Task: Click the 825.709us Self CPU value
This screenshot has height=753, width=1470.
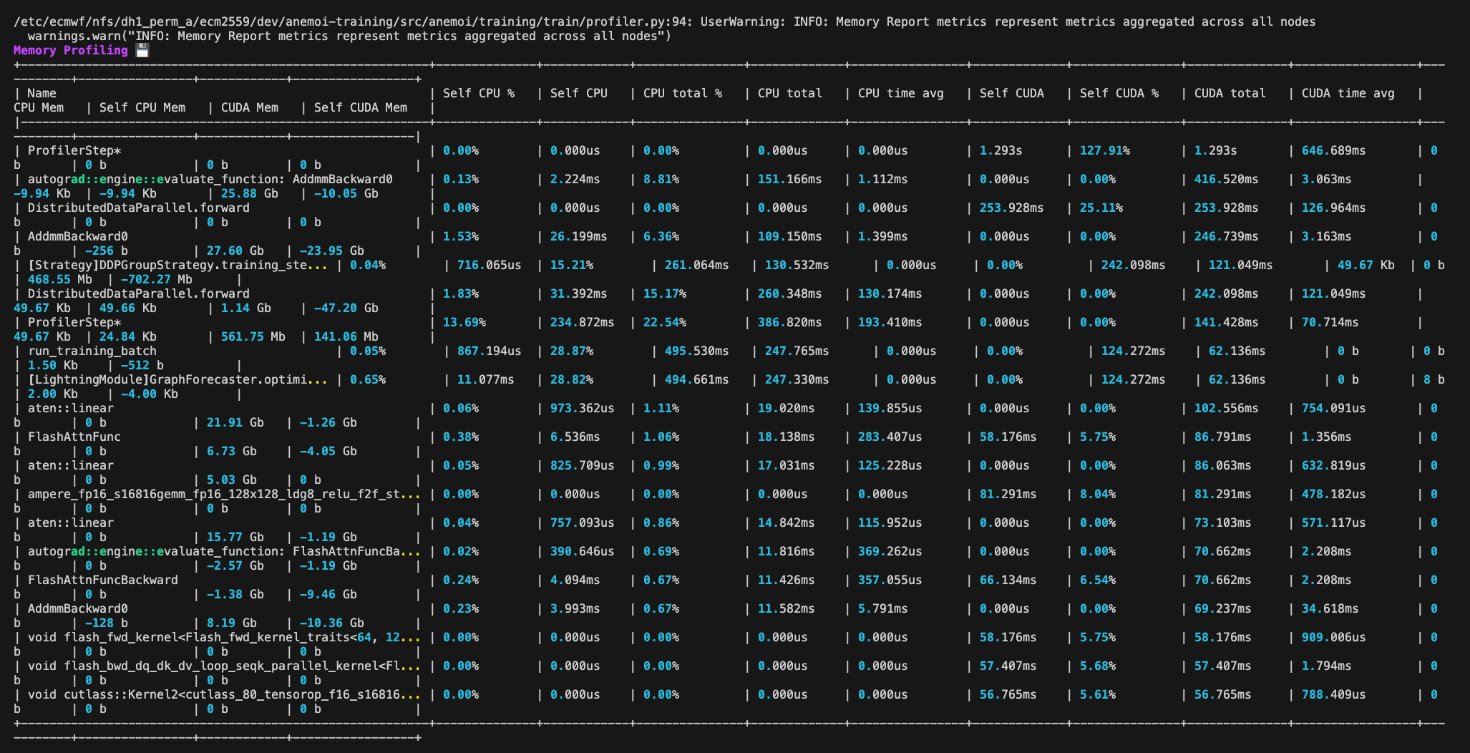Action: point(584,466)
